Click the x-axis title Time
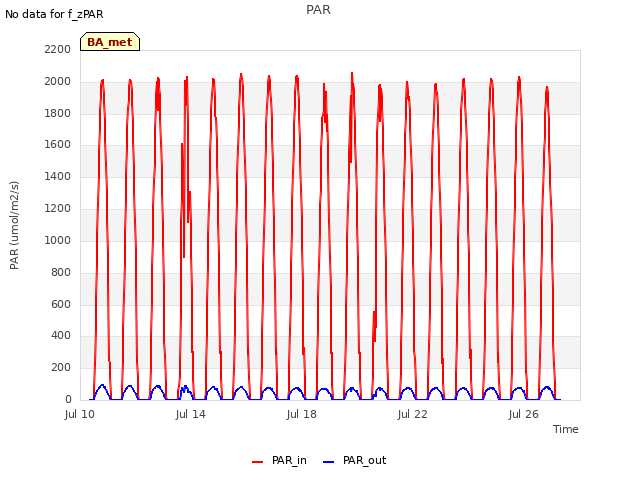The height and width of the screenshot is (480, 640). pos(566,429)
